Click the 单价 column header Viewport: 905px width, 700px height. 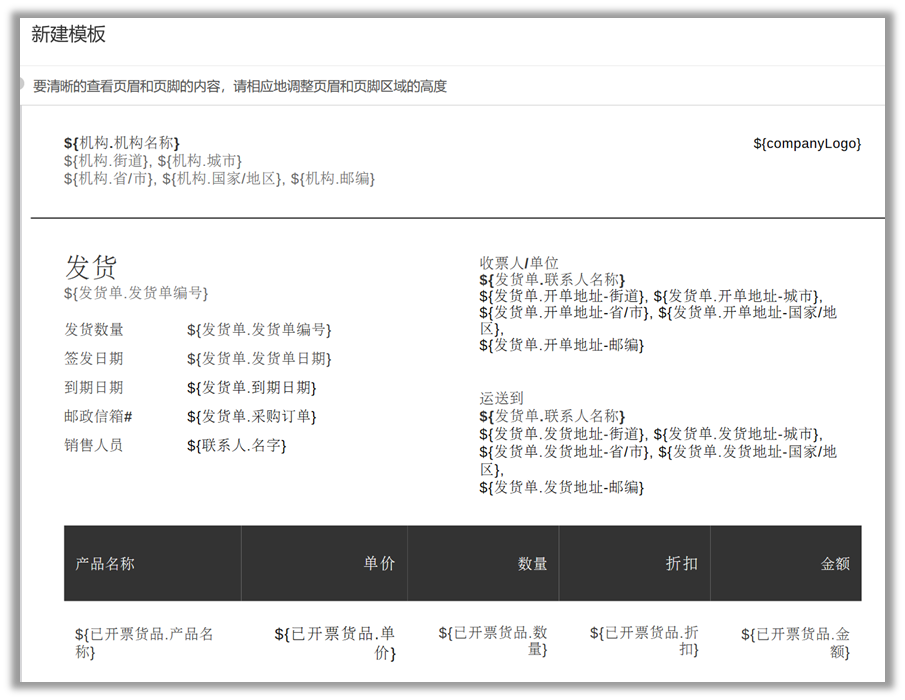[x=379, y=564]
